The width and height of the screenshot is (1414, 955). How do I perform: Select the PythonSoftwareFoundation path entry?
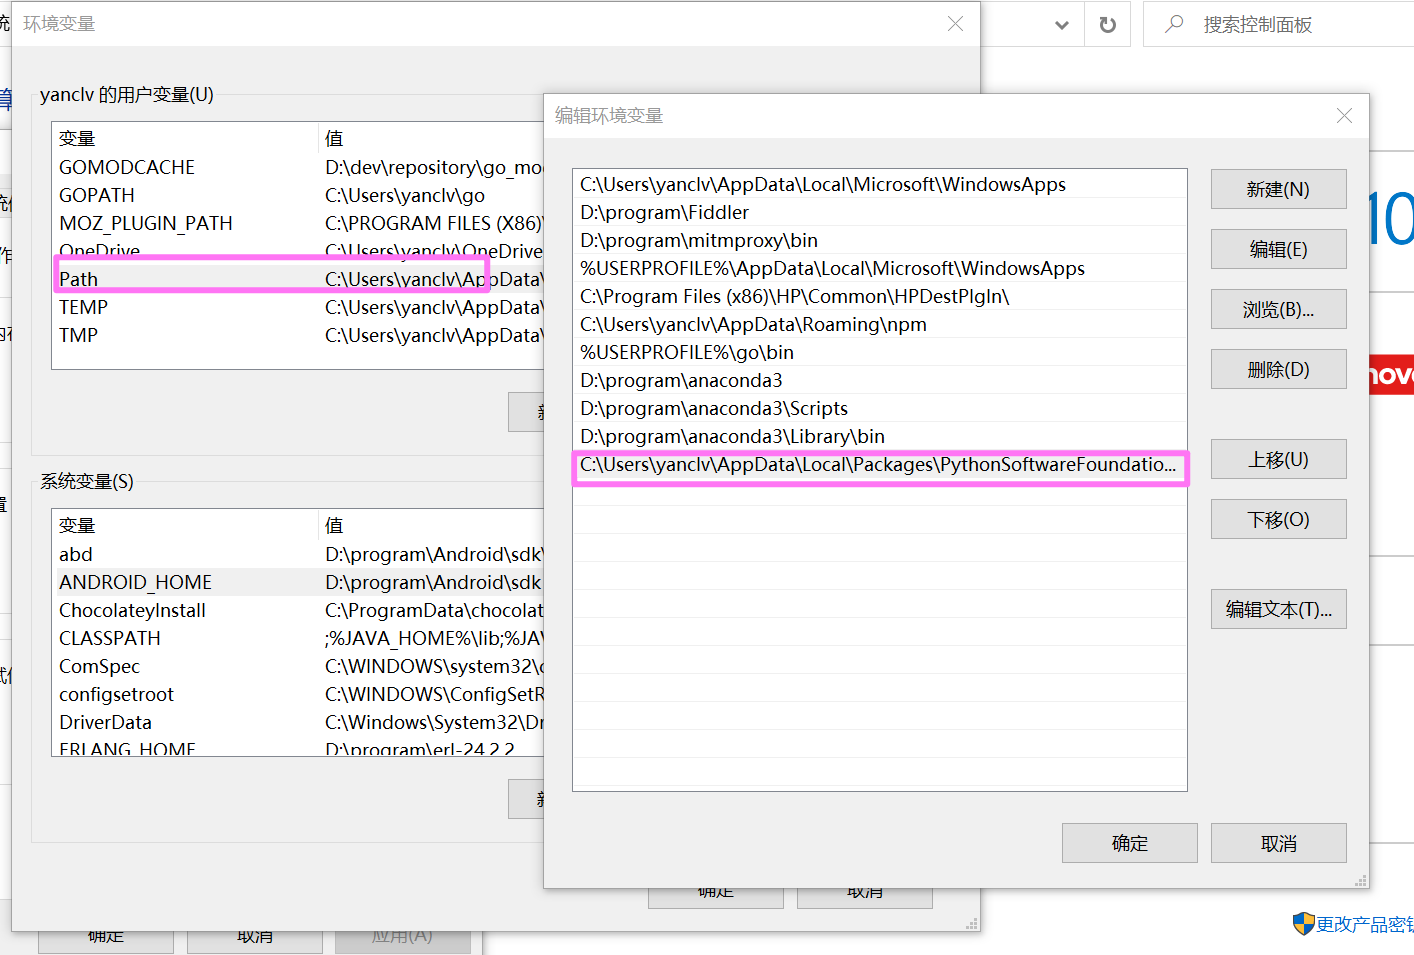(877, 465)
